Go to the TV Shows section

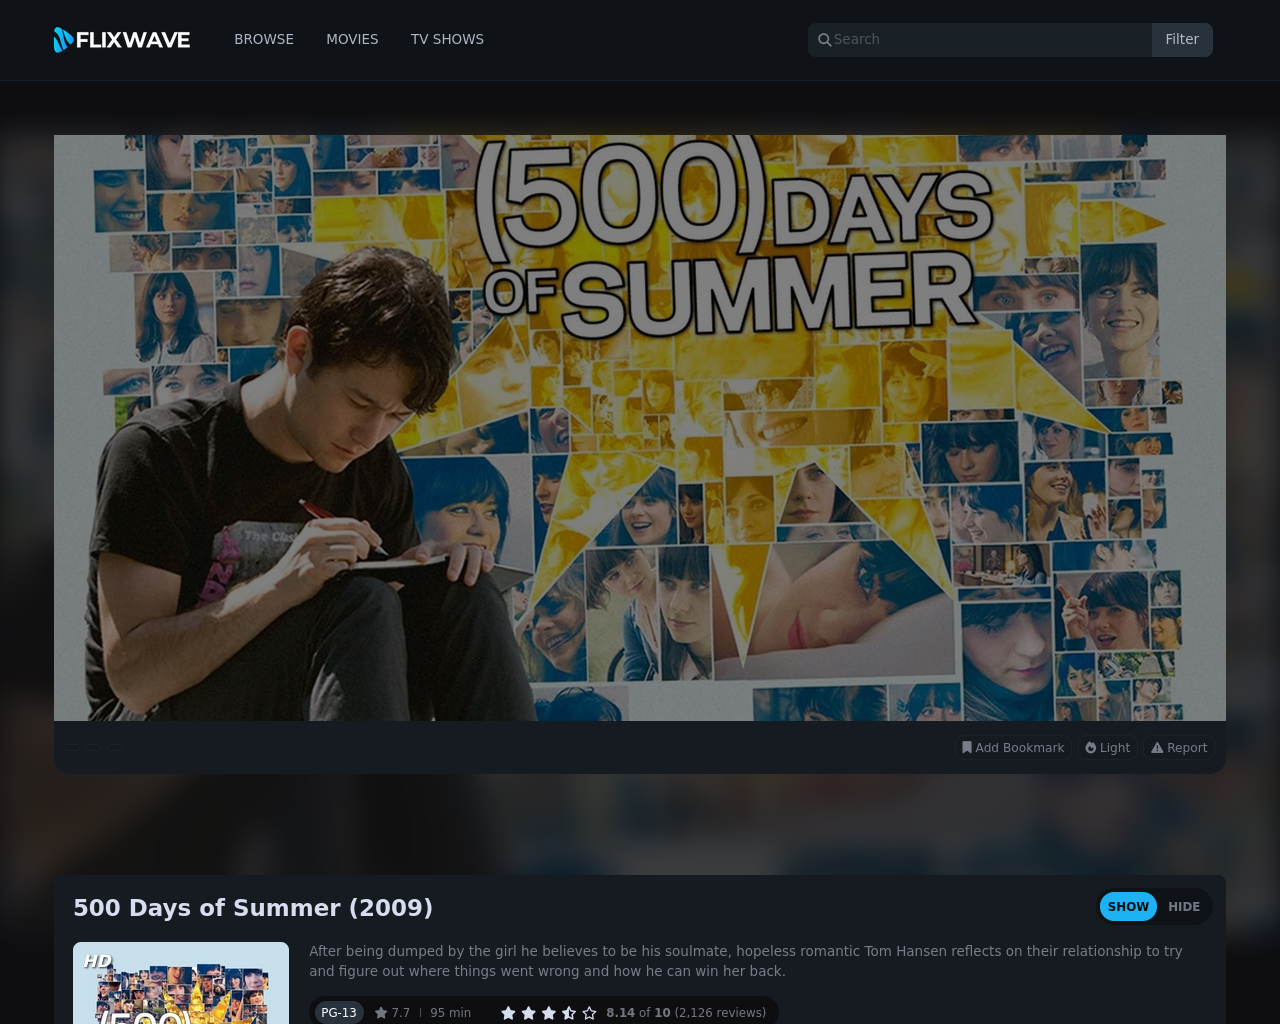tap(447, 39)
